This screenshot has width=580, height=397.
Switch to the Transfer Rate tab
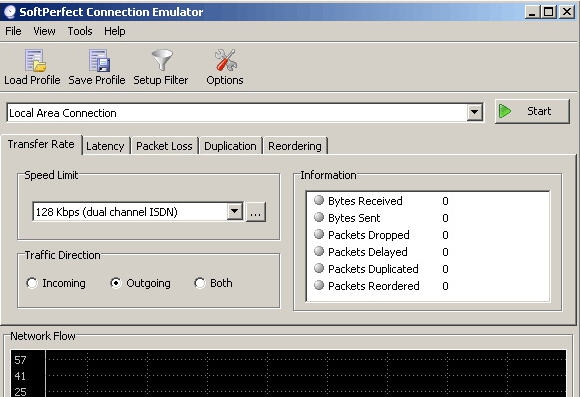click(41, 144)
